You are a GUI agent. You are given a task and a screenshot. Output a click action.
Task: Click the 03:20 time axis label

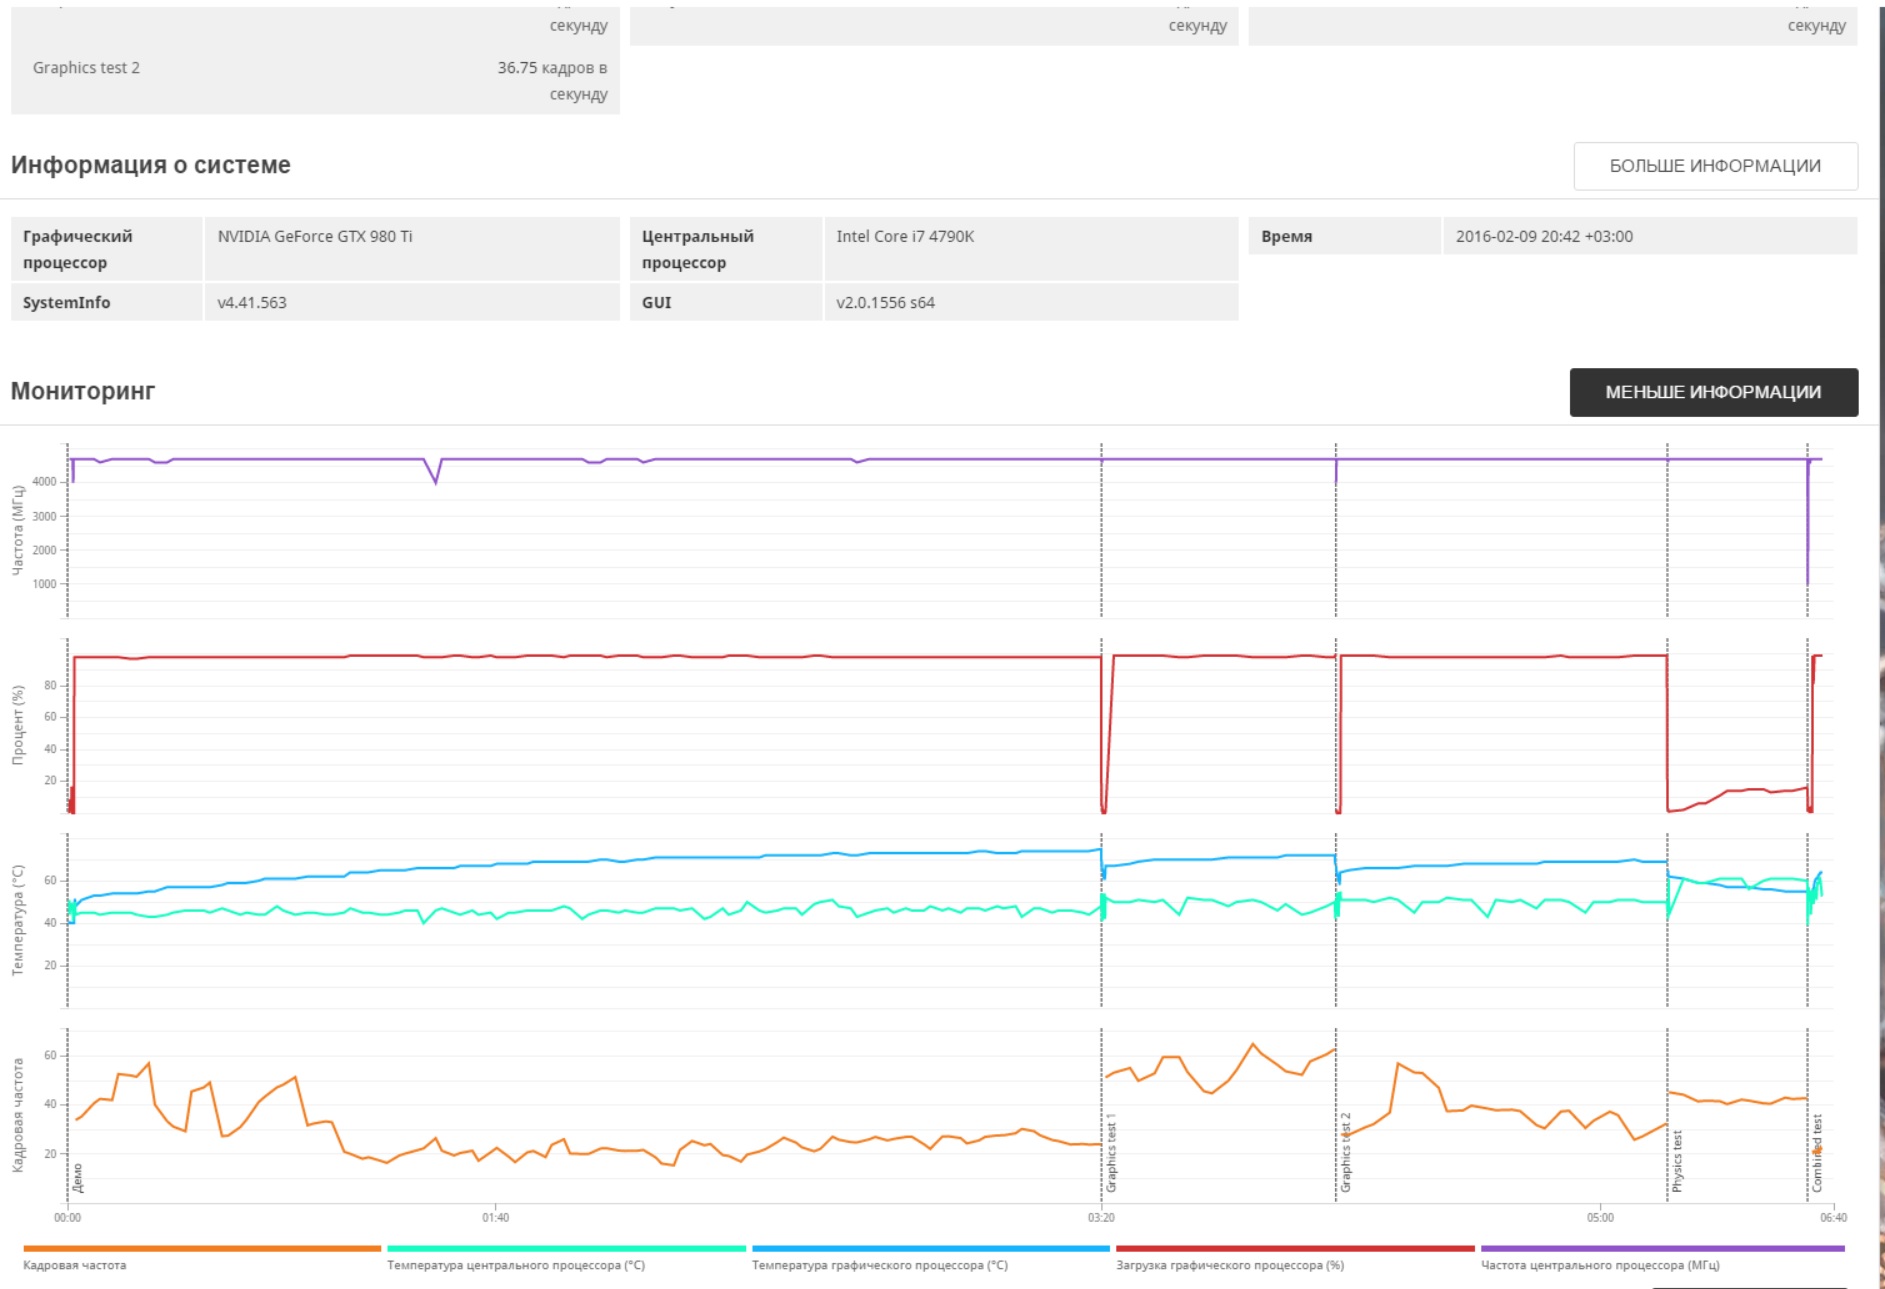point(1101,1217)
